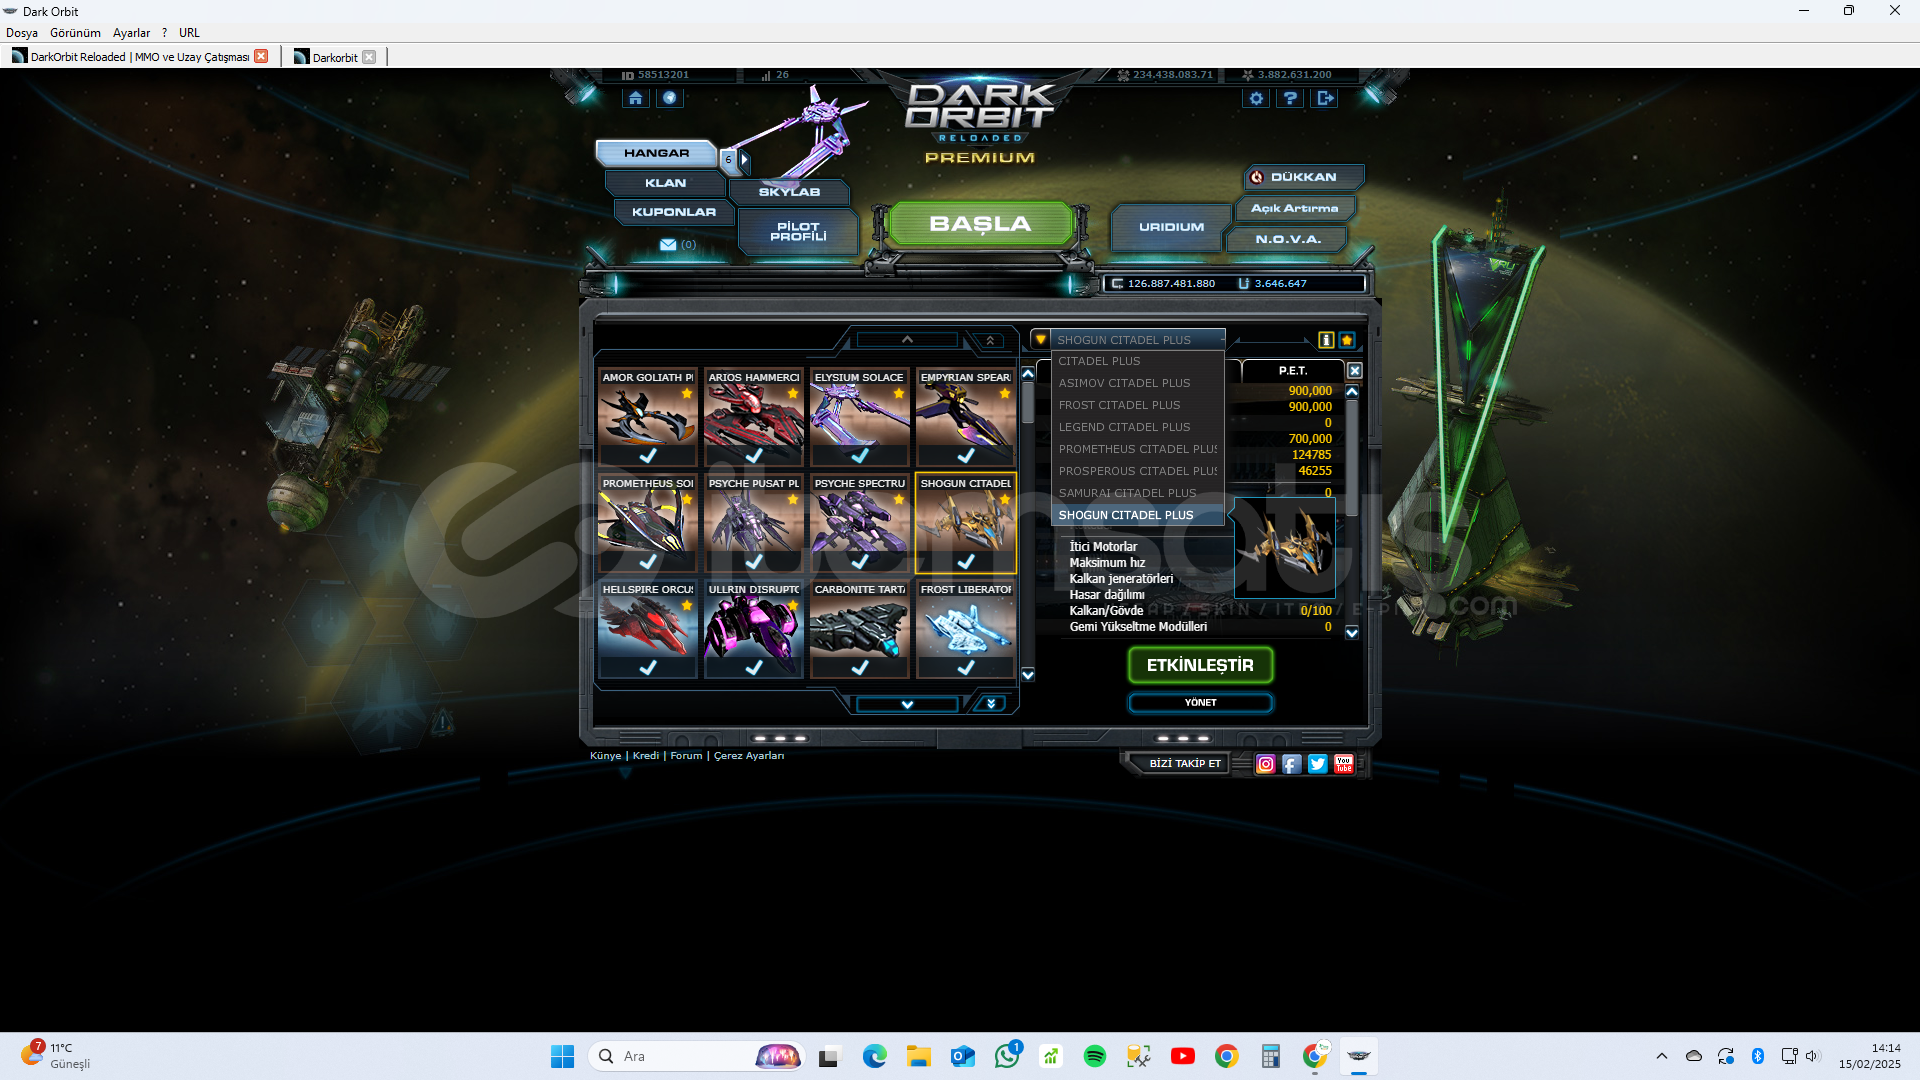Open Calculator from the taskbar
Viewport: 1920px width, 1080px height.
coord(1271,1056)
